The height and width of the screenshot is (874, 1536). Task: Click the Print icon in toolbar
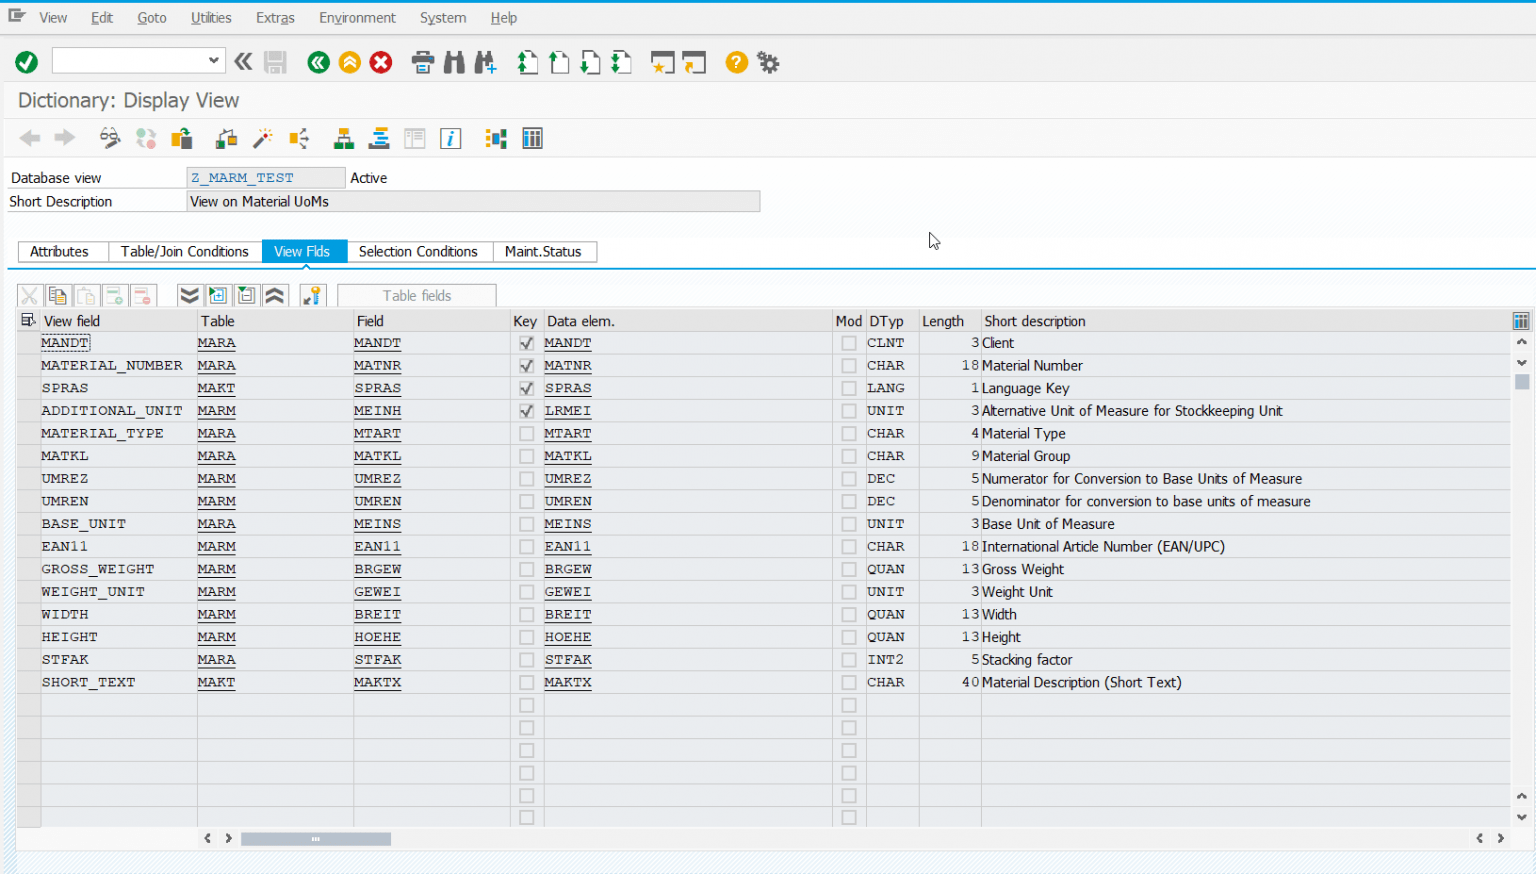coord(423,63)
